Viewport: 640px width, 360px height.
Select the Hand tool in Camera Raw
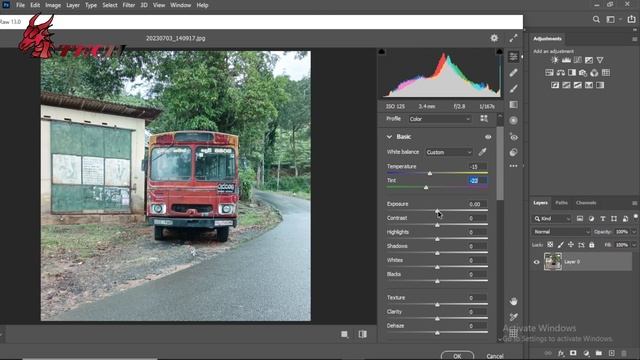coord(513,301)
